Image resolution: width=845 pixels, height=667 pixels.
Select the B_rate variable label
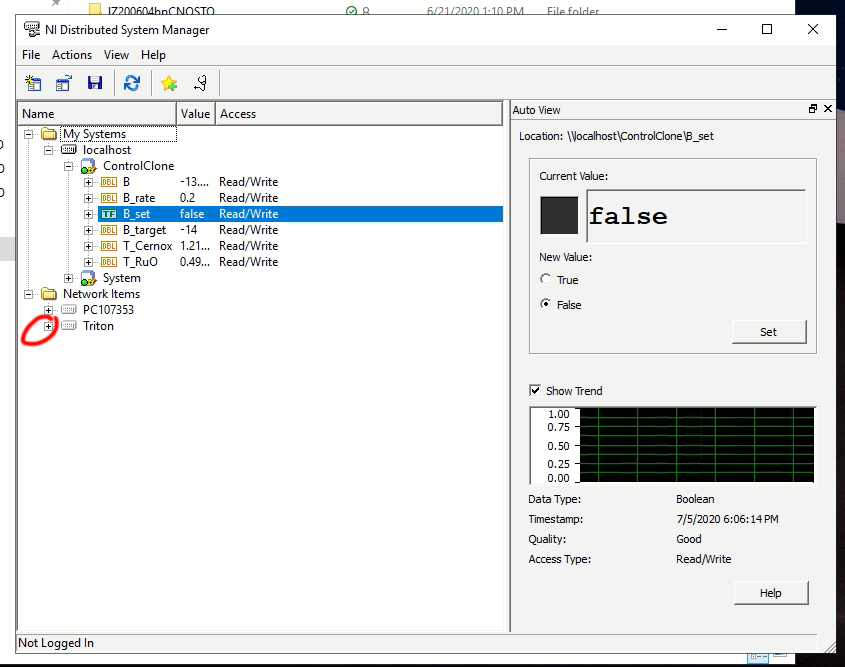click(139, 198)
